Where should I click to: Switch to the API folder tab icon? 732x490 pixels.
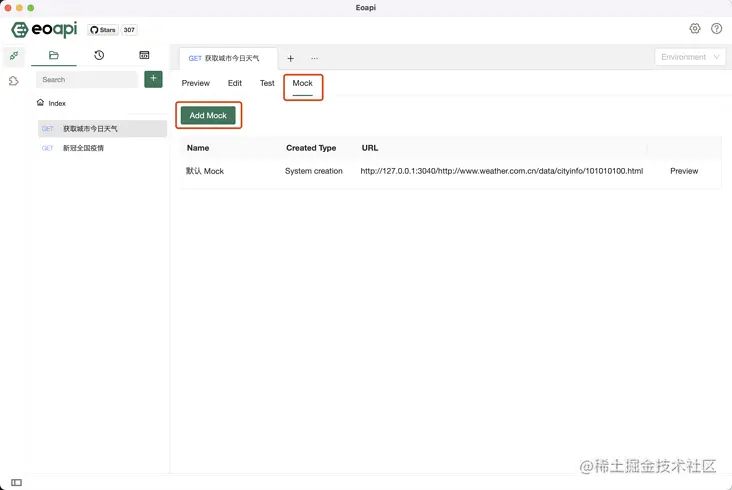point(54,55)
